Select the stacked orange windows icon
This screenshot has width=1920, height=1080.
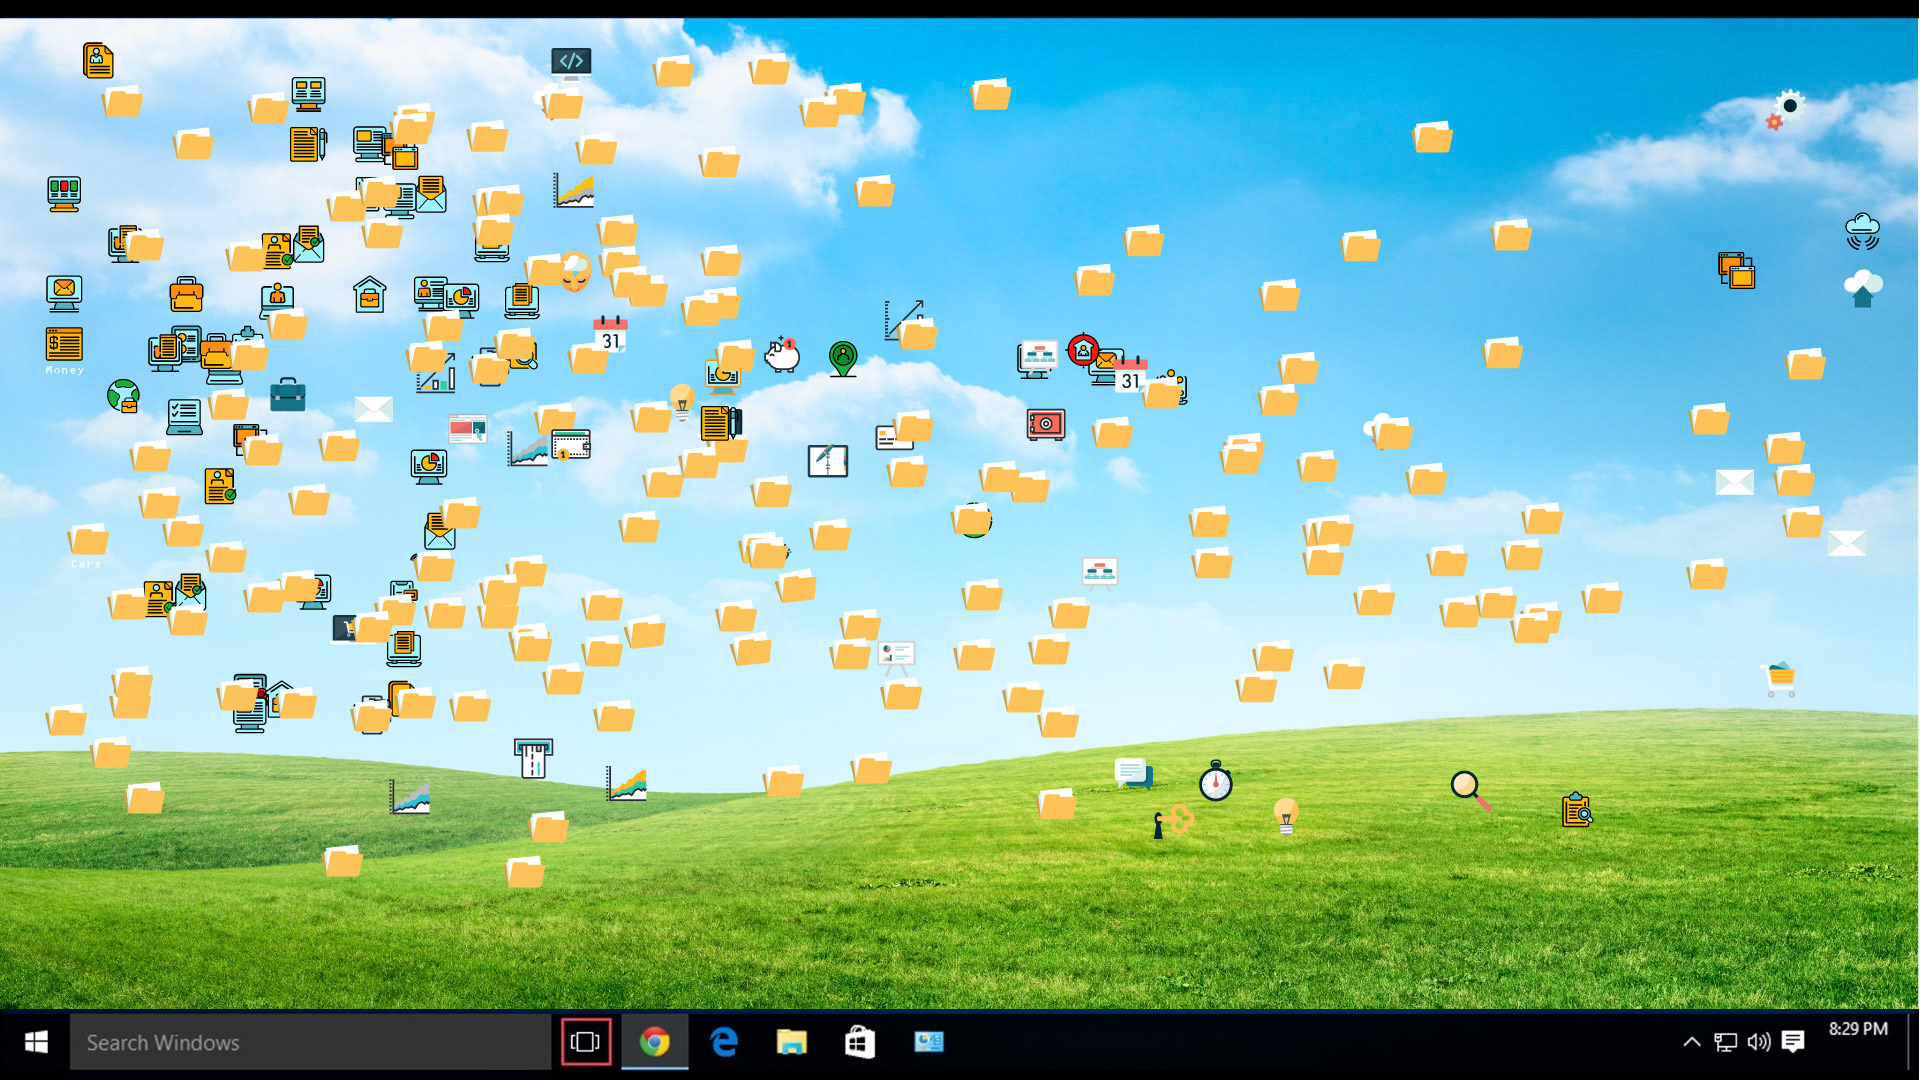click(x=1737, y=270)
